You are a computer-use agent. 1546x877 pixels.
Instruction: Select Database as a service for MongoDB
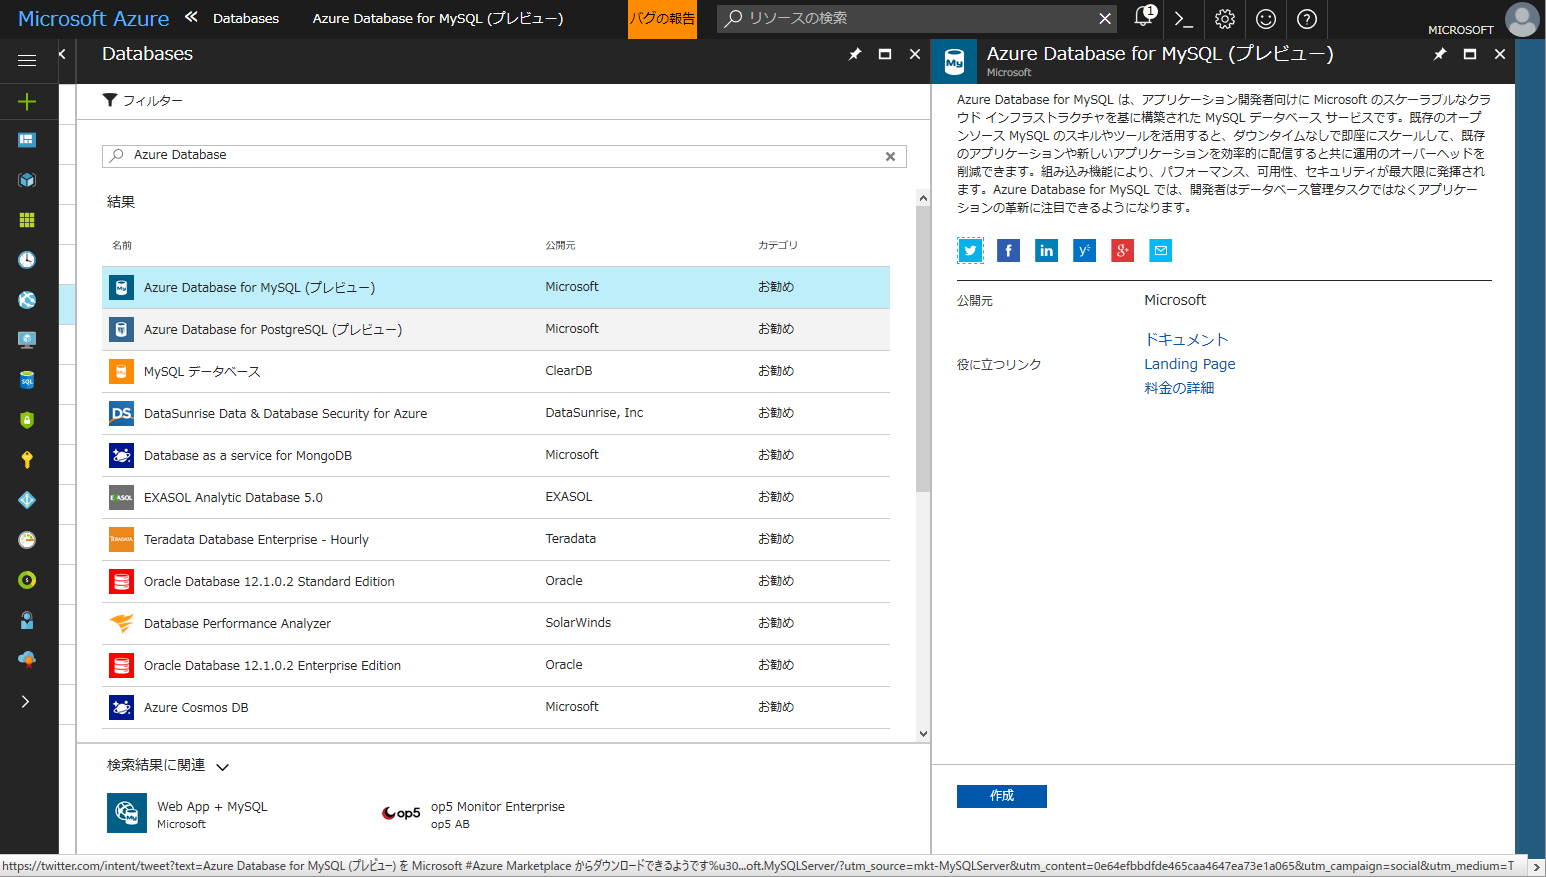click(496, 455)
